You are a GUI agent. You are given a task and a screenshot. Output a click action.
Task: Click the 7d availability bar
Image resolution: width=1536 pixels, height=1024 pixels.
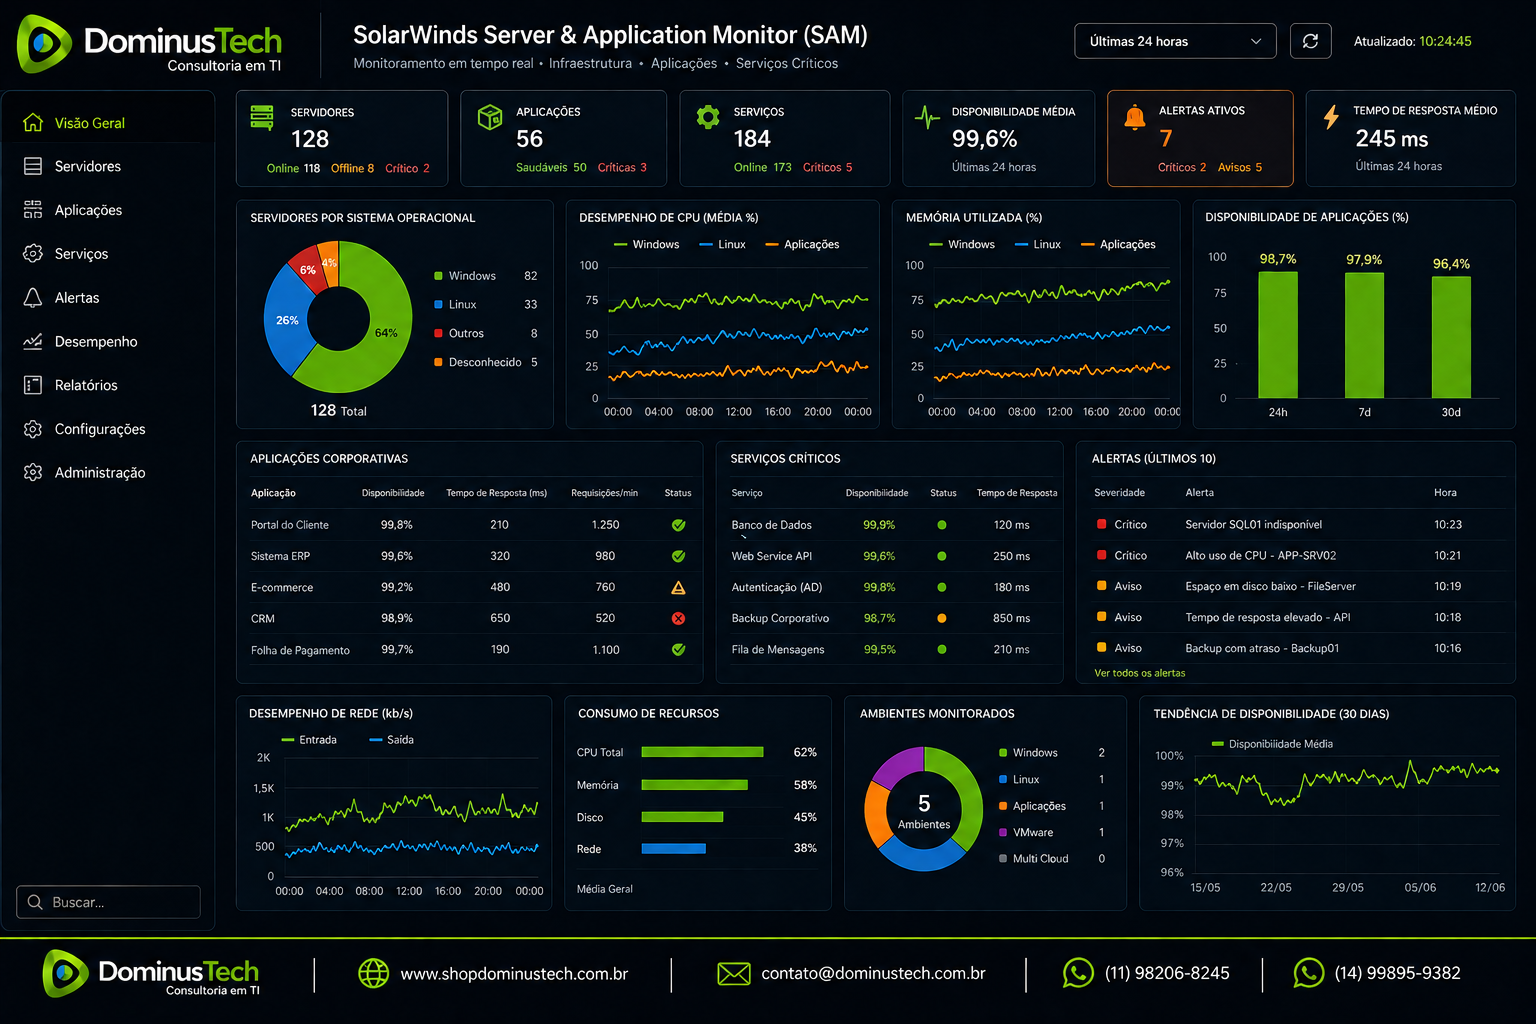point(1364,335)
